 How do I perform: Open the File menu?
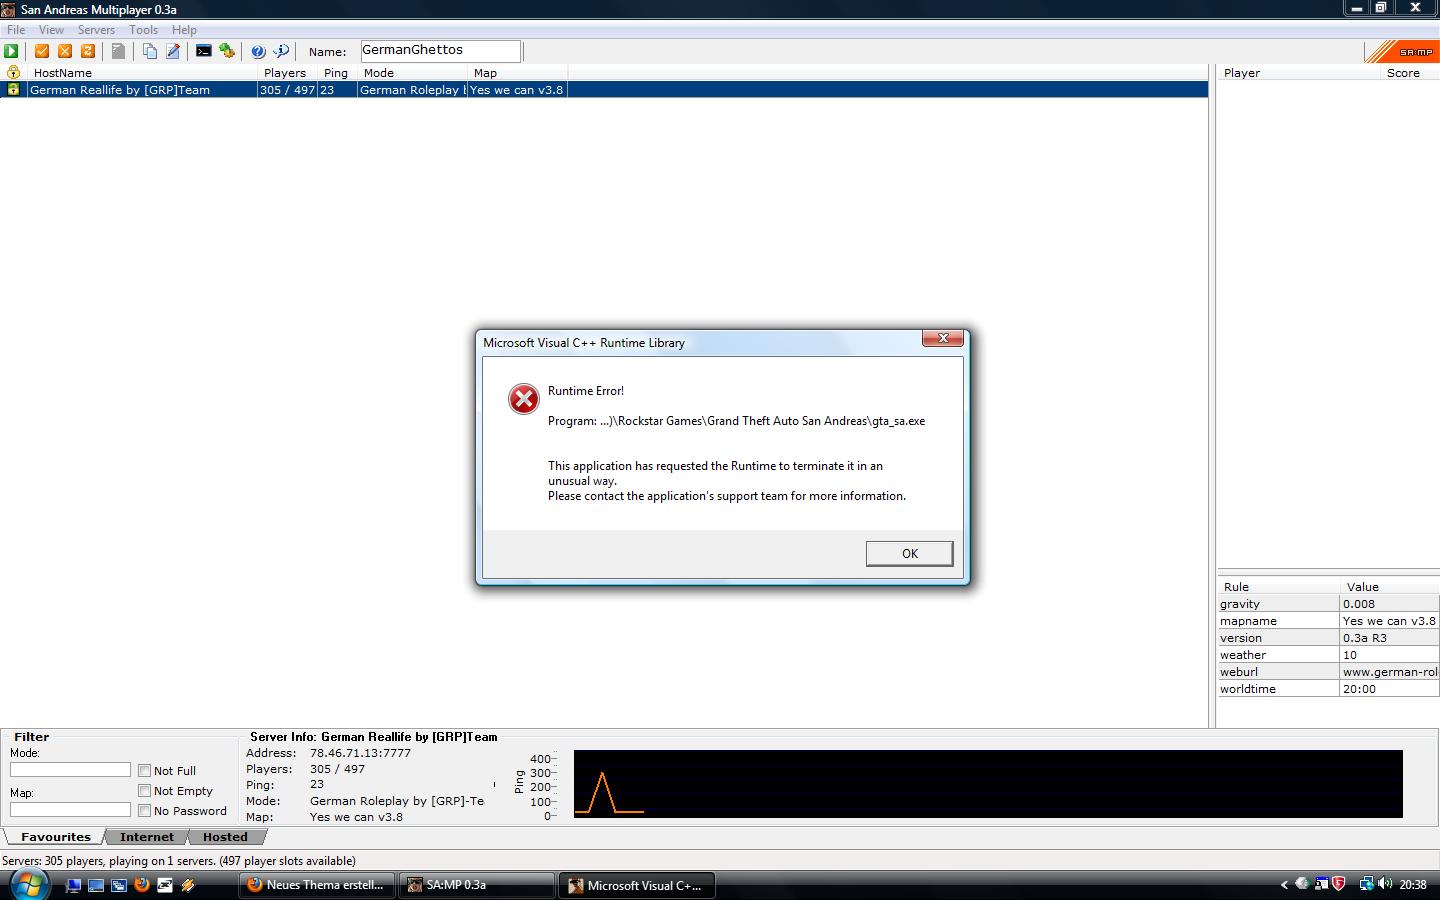tap(16, 30)
